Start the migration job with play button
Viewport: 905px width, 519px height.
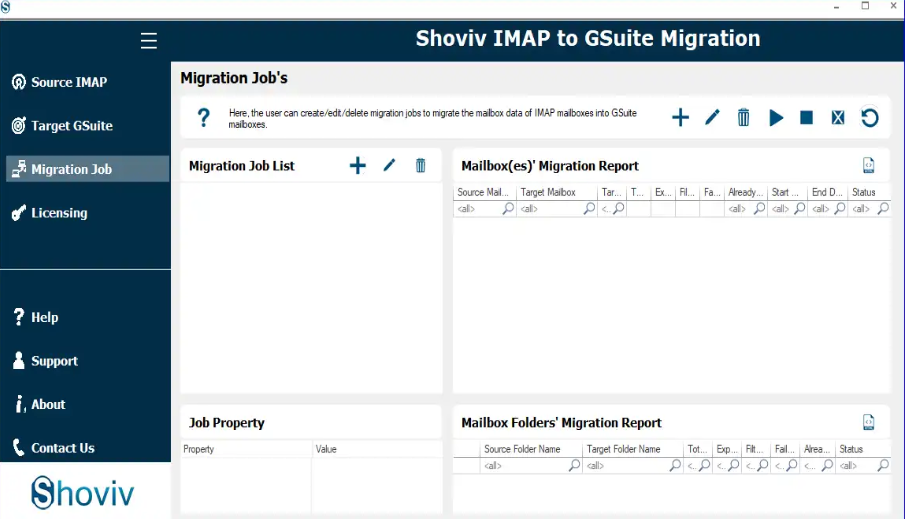[776, 118]
